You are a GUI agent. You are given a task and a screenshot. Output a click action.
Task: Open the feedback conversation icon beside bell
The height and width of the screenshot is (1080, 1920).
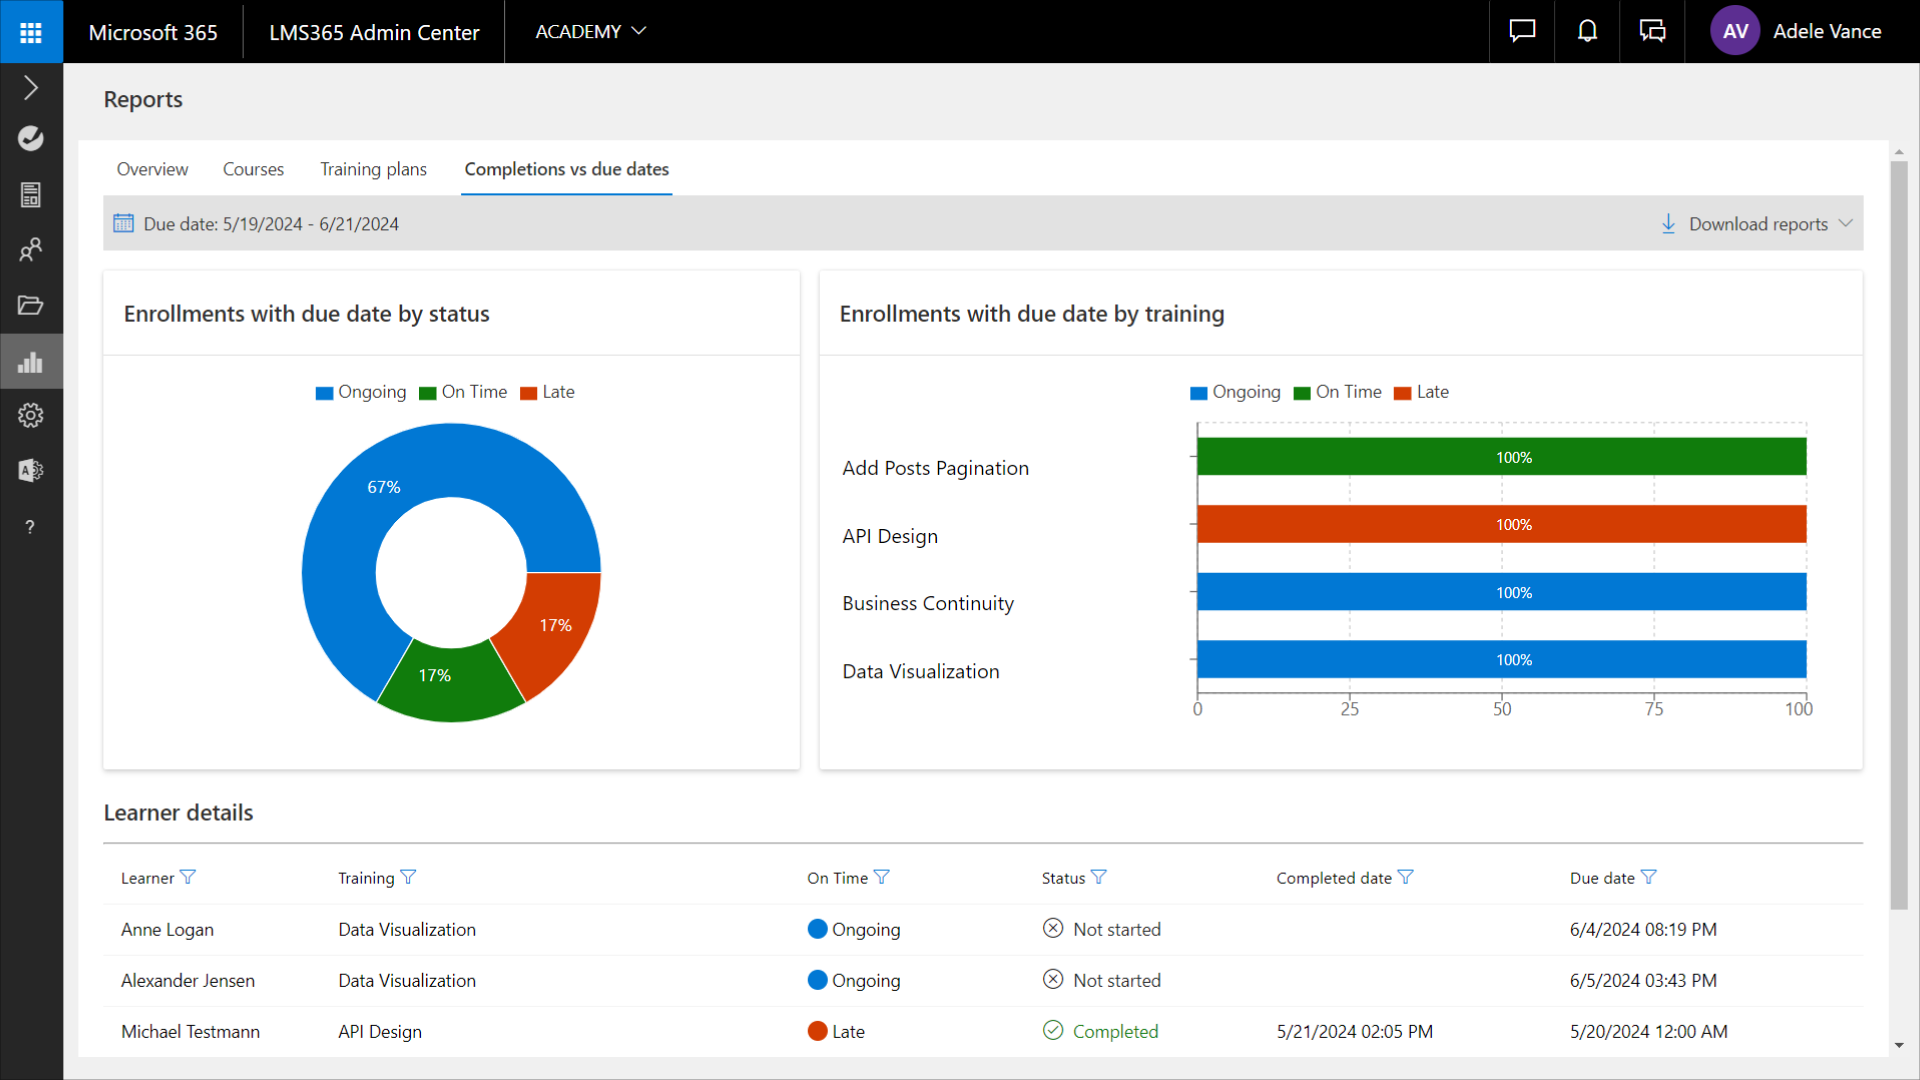(1652, 32)
